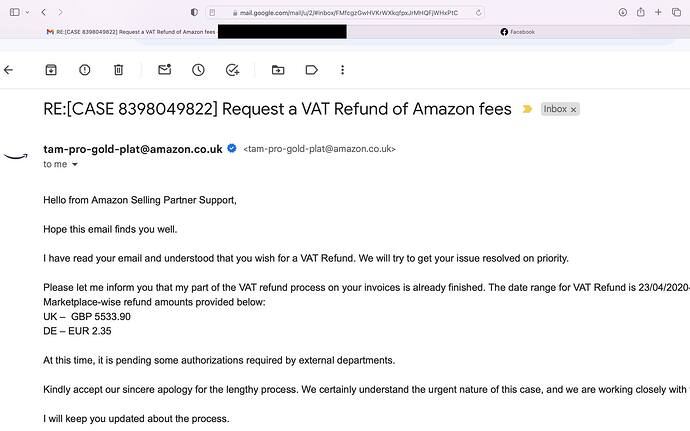Toggle the yellow importance marker
The height and width of the screenshot is (431, 690).
coord(527,109)
